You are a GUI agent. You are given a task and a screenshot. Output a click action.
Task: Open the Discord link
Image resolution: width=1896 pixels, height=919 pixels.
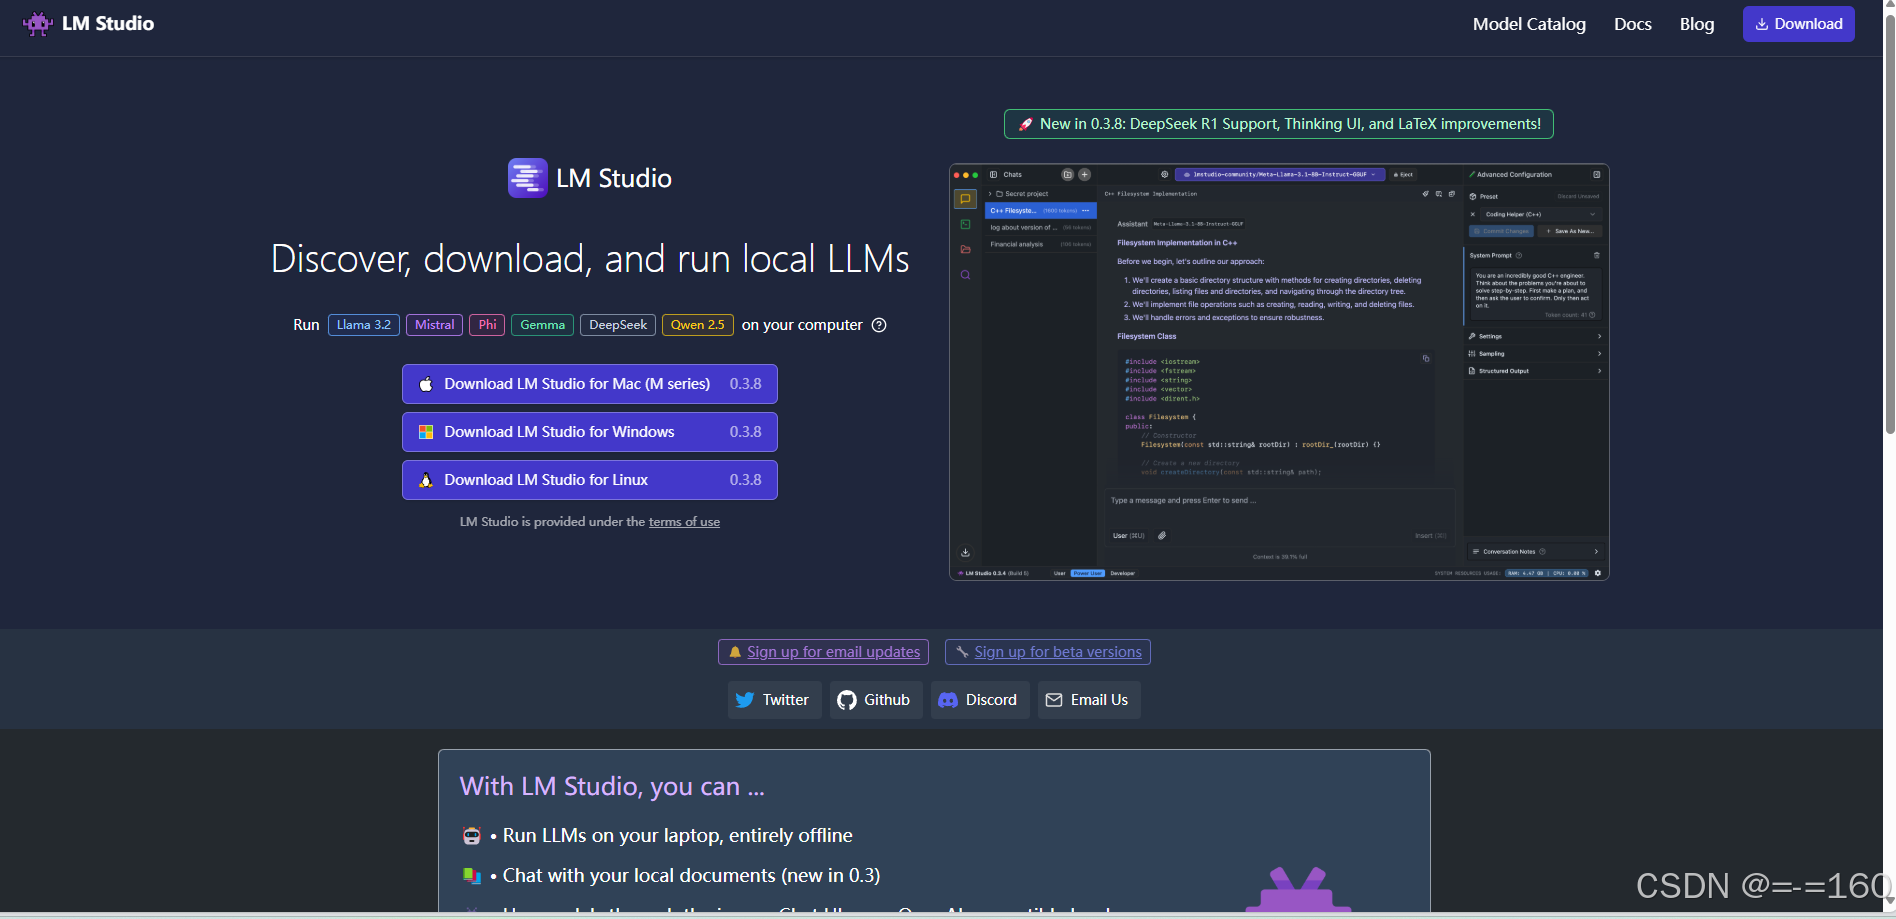980,700
